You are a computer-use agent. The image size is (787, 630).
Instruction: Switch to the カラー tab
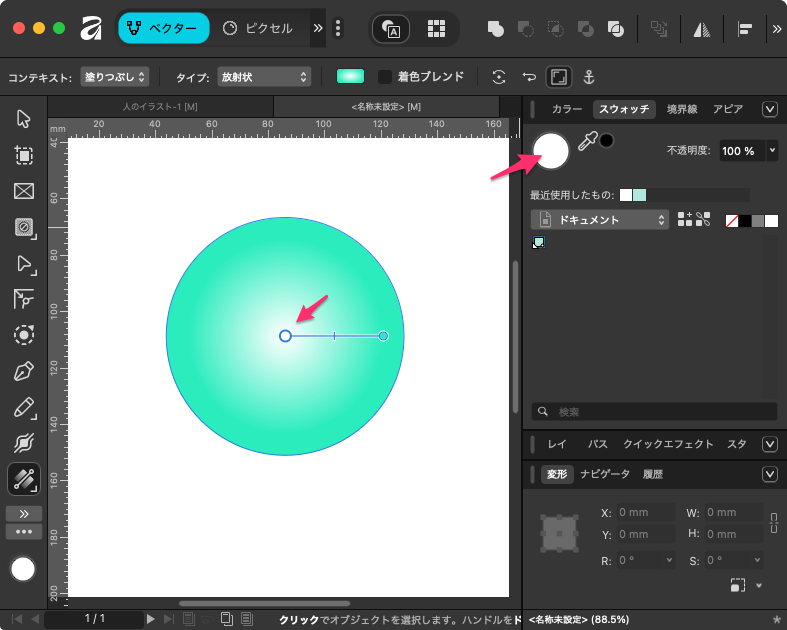click(x=567, y=109)
